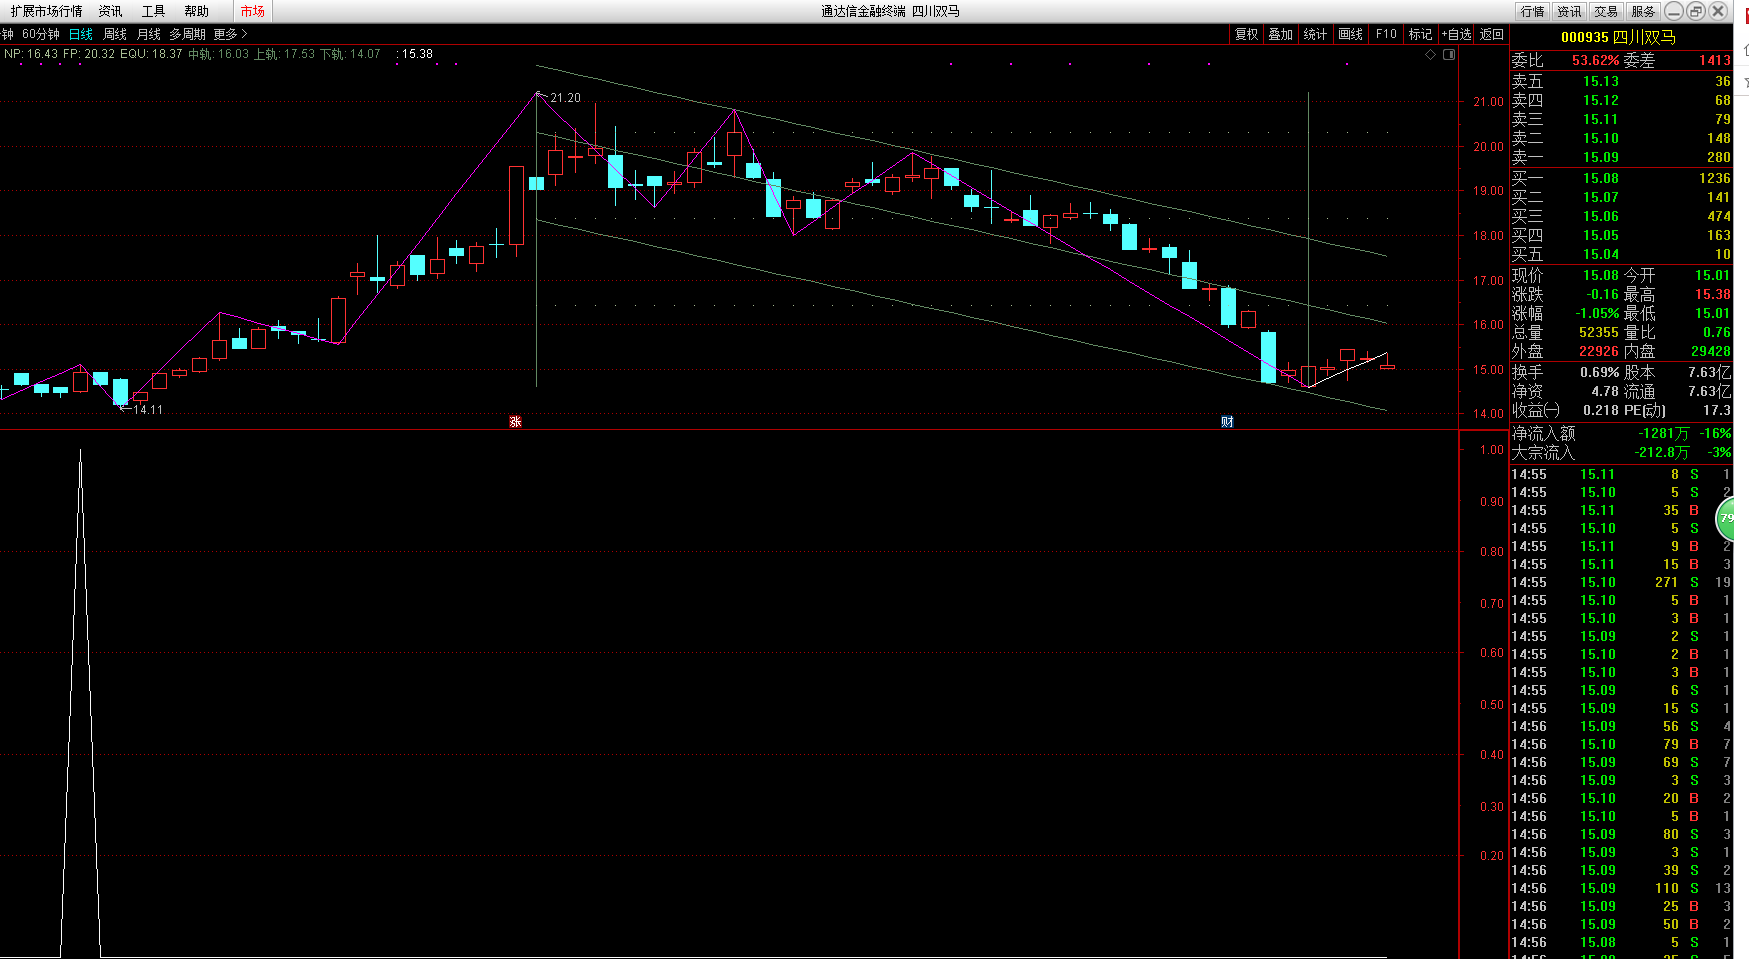The width and height of the screenshot is (1749, 959).
Task: Toggle the side panel icon beside the diamond
Action: (1449, 54)
